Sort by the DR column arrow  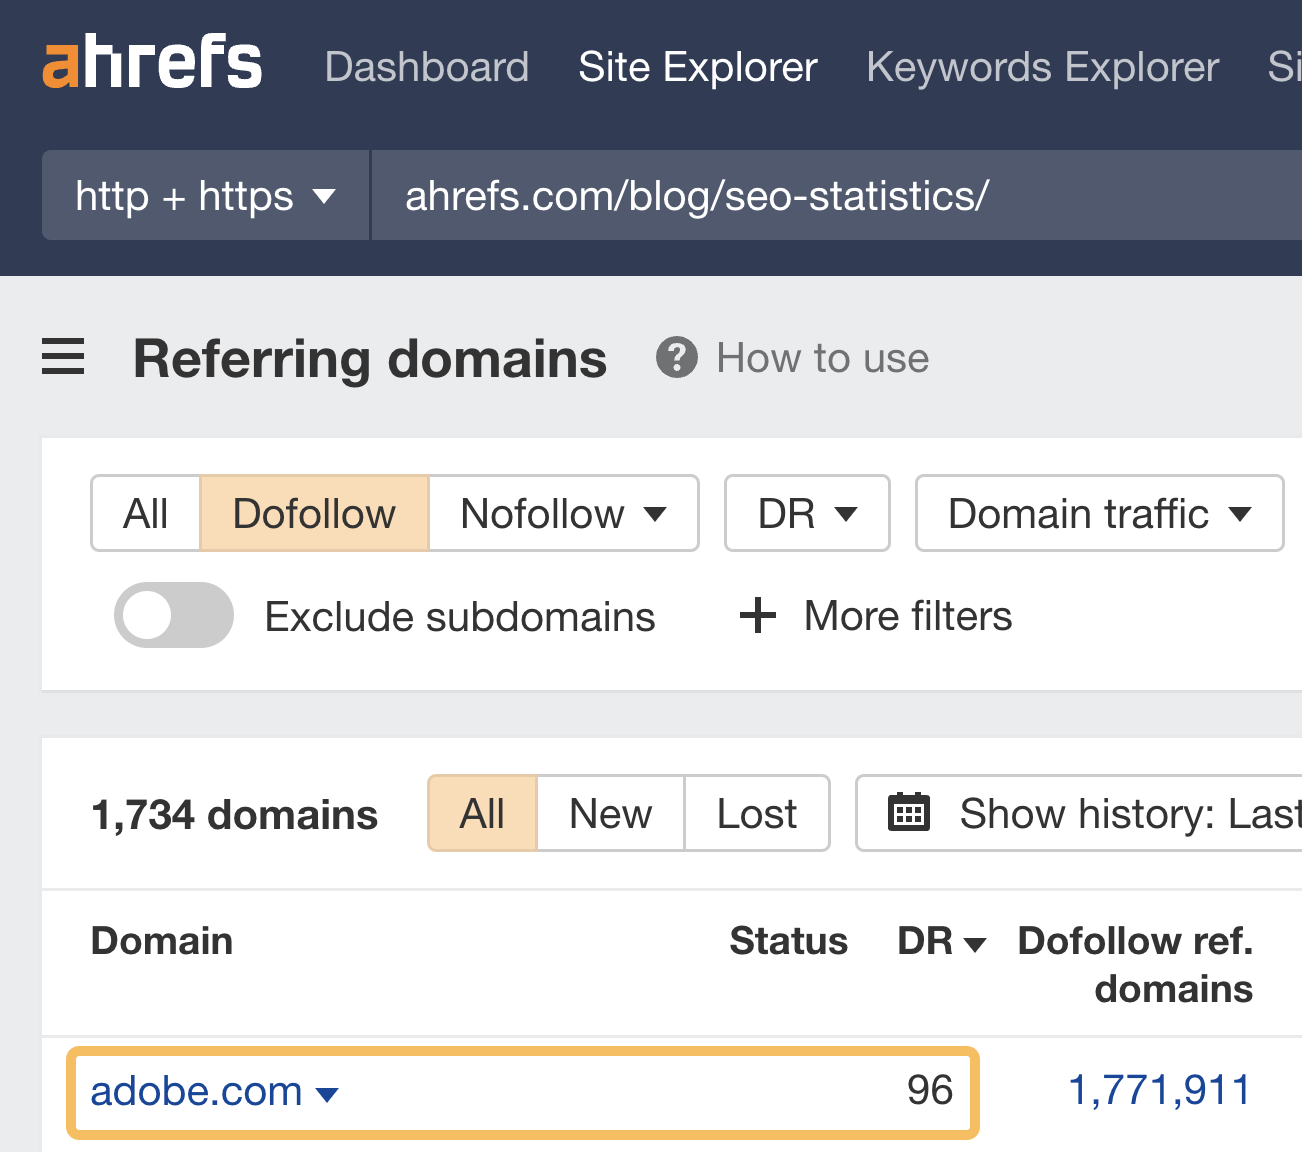(974, 943)
